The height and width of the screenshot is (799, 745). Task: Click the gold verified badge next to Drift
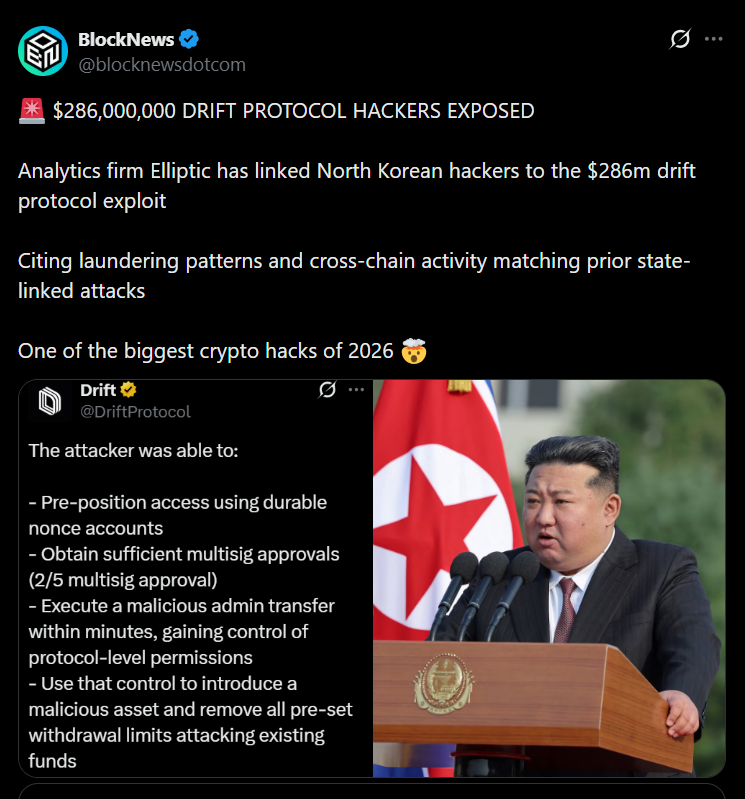[x=128, y=390]
